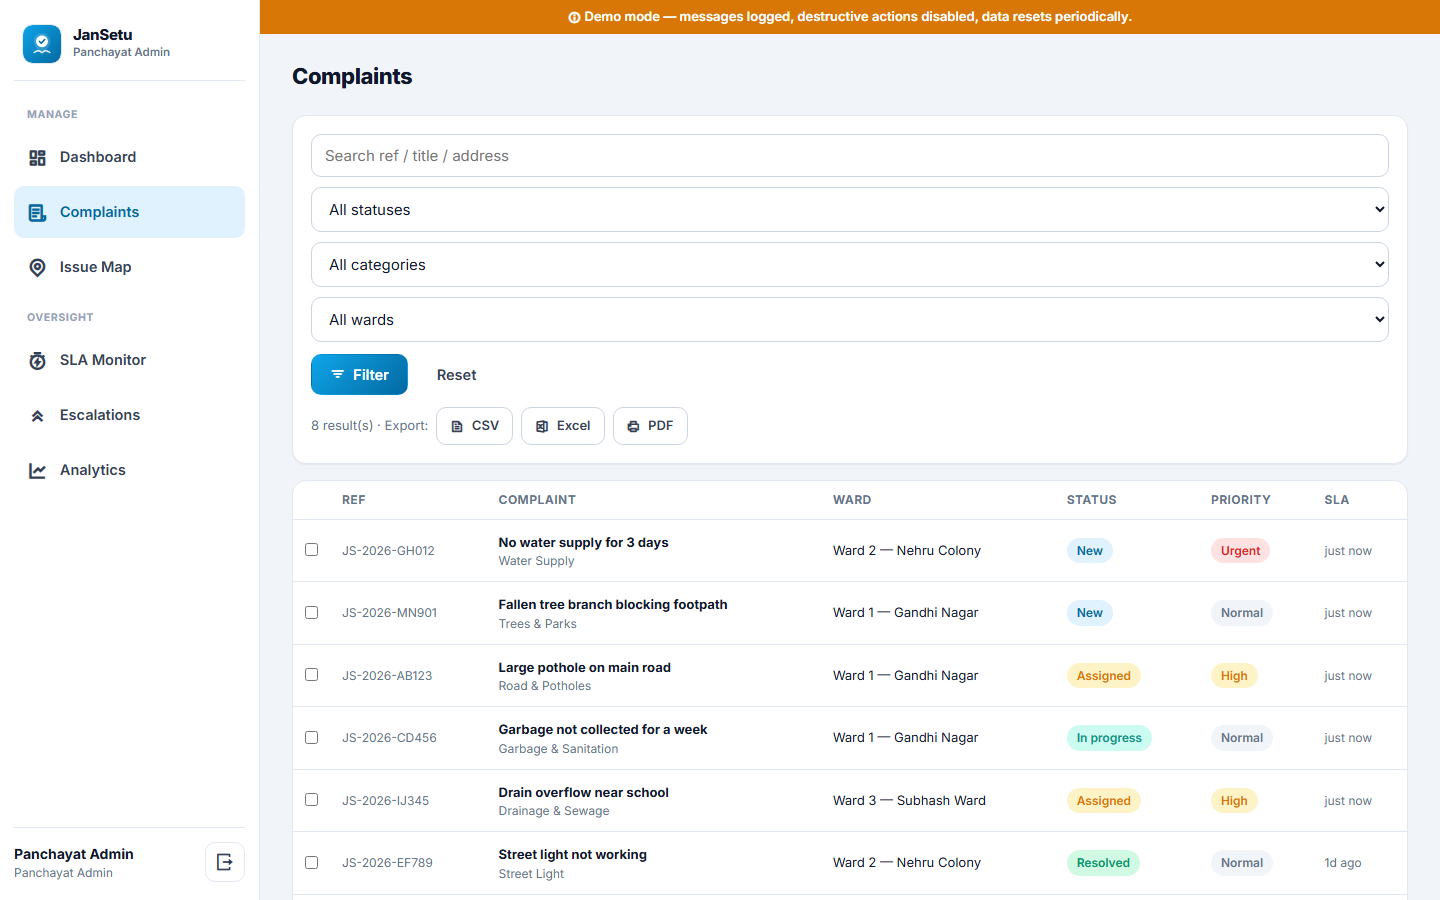Apply filters with Filter button
1440x900 pixels.
[359, 375]
